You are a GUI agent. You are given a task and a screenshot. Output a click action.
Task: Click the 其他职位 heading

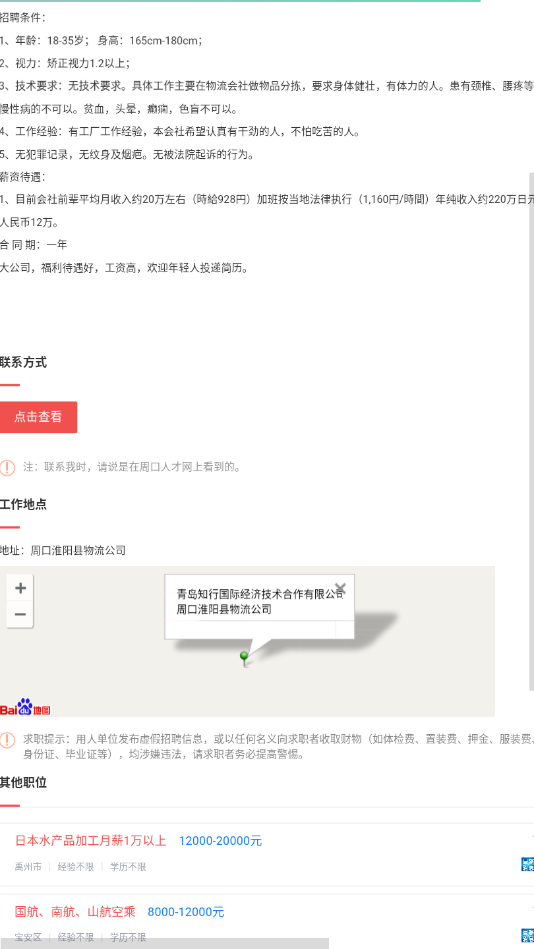23,783
